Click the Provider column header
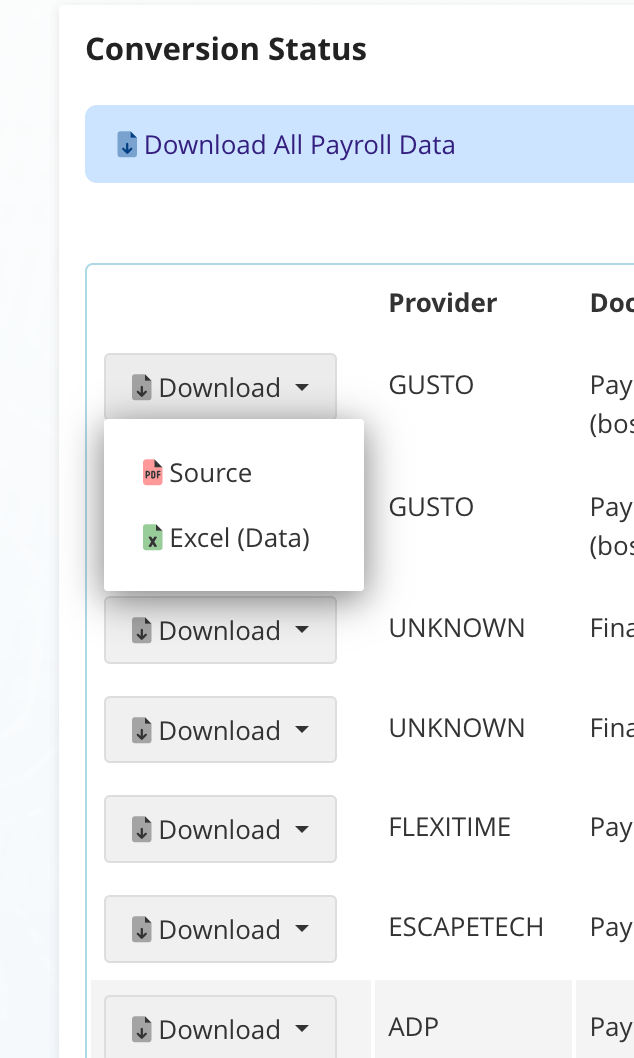This screenshot has height=1058, width=634. pos(442,303)
